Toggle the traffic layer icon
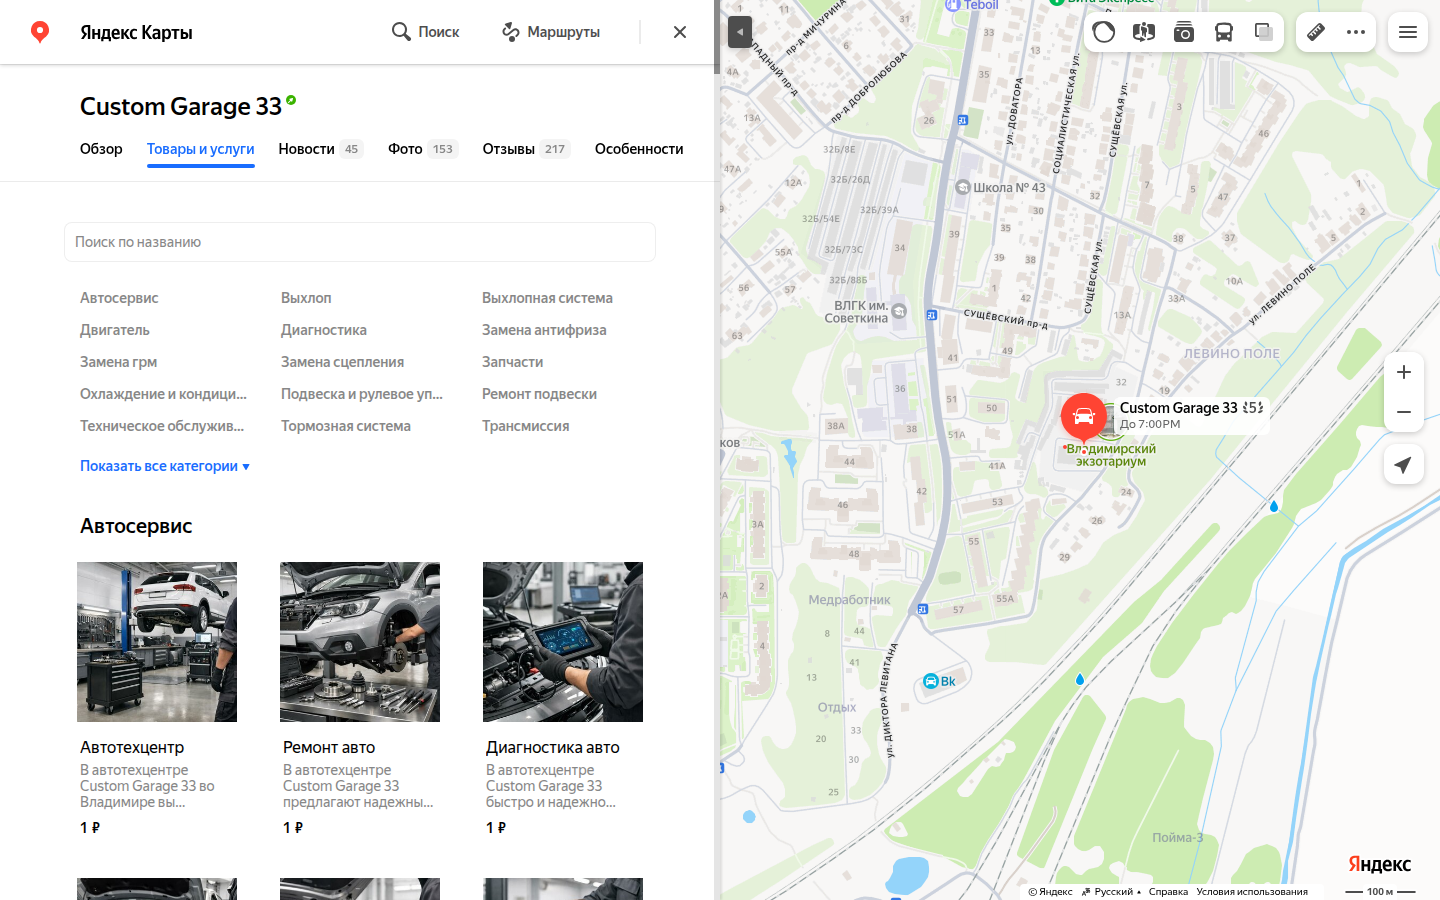Viewport: 1440px width, 900px height. tap(1104, 32)
